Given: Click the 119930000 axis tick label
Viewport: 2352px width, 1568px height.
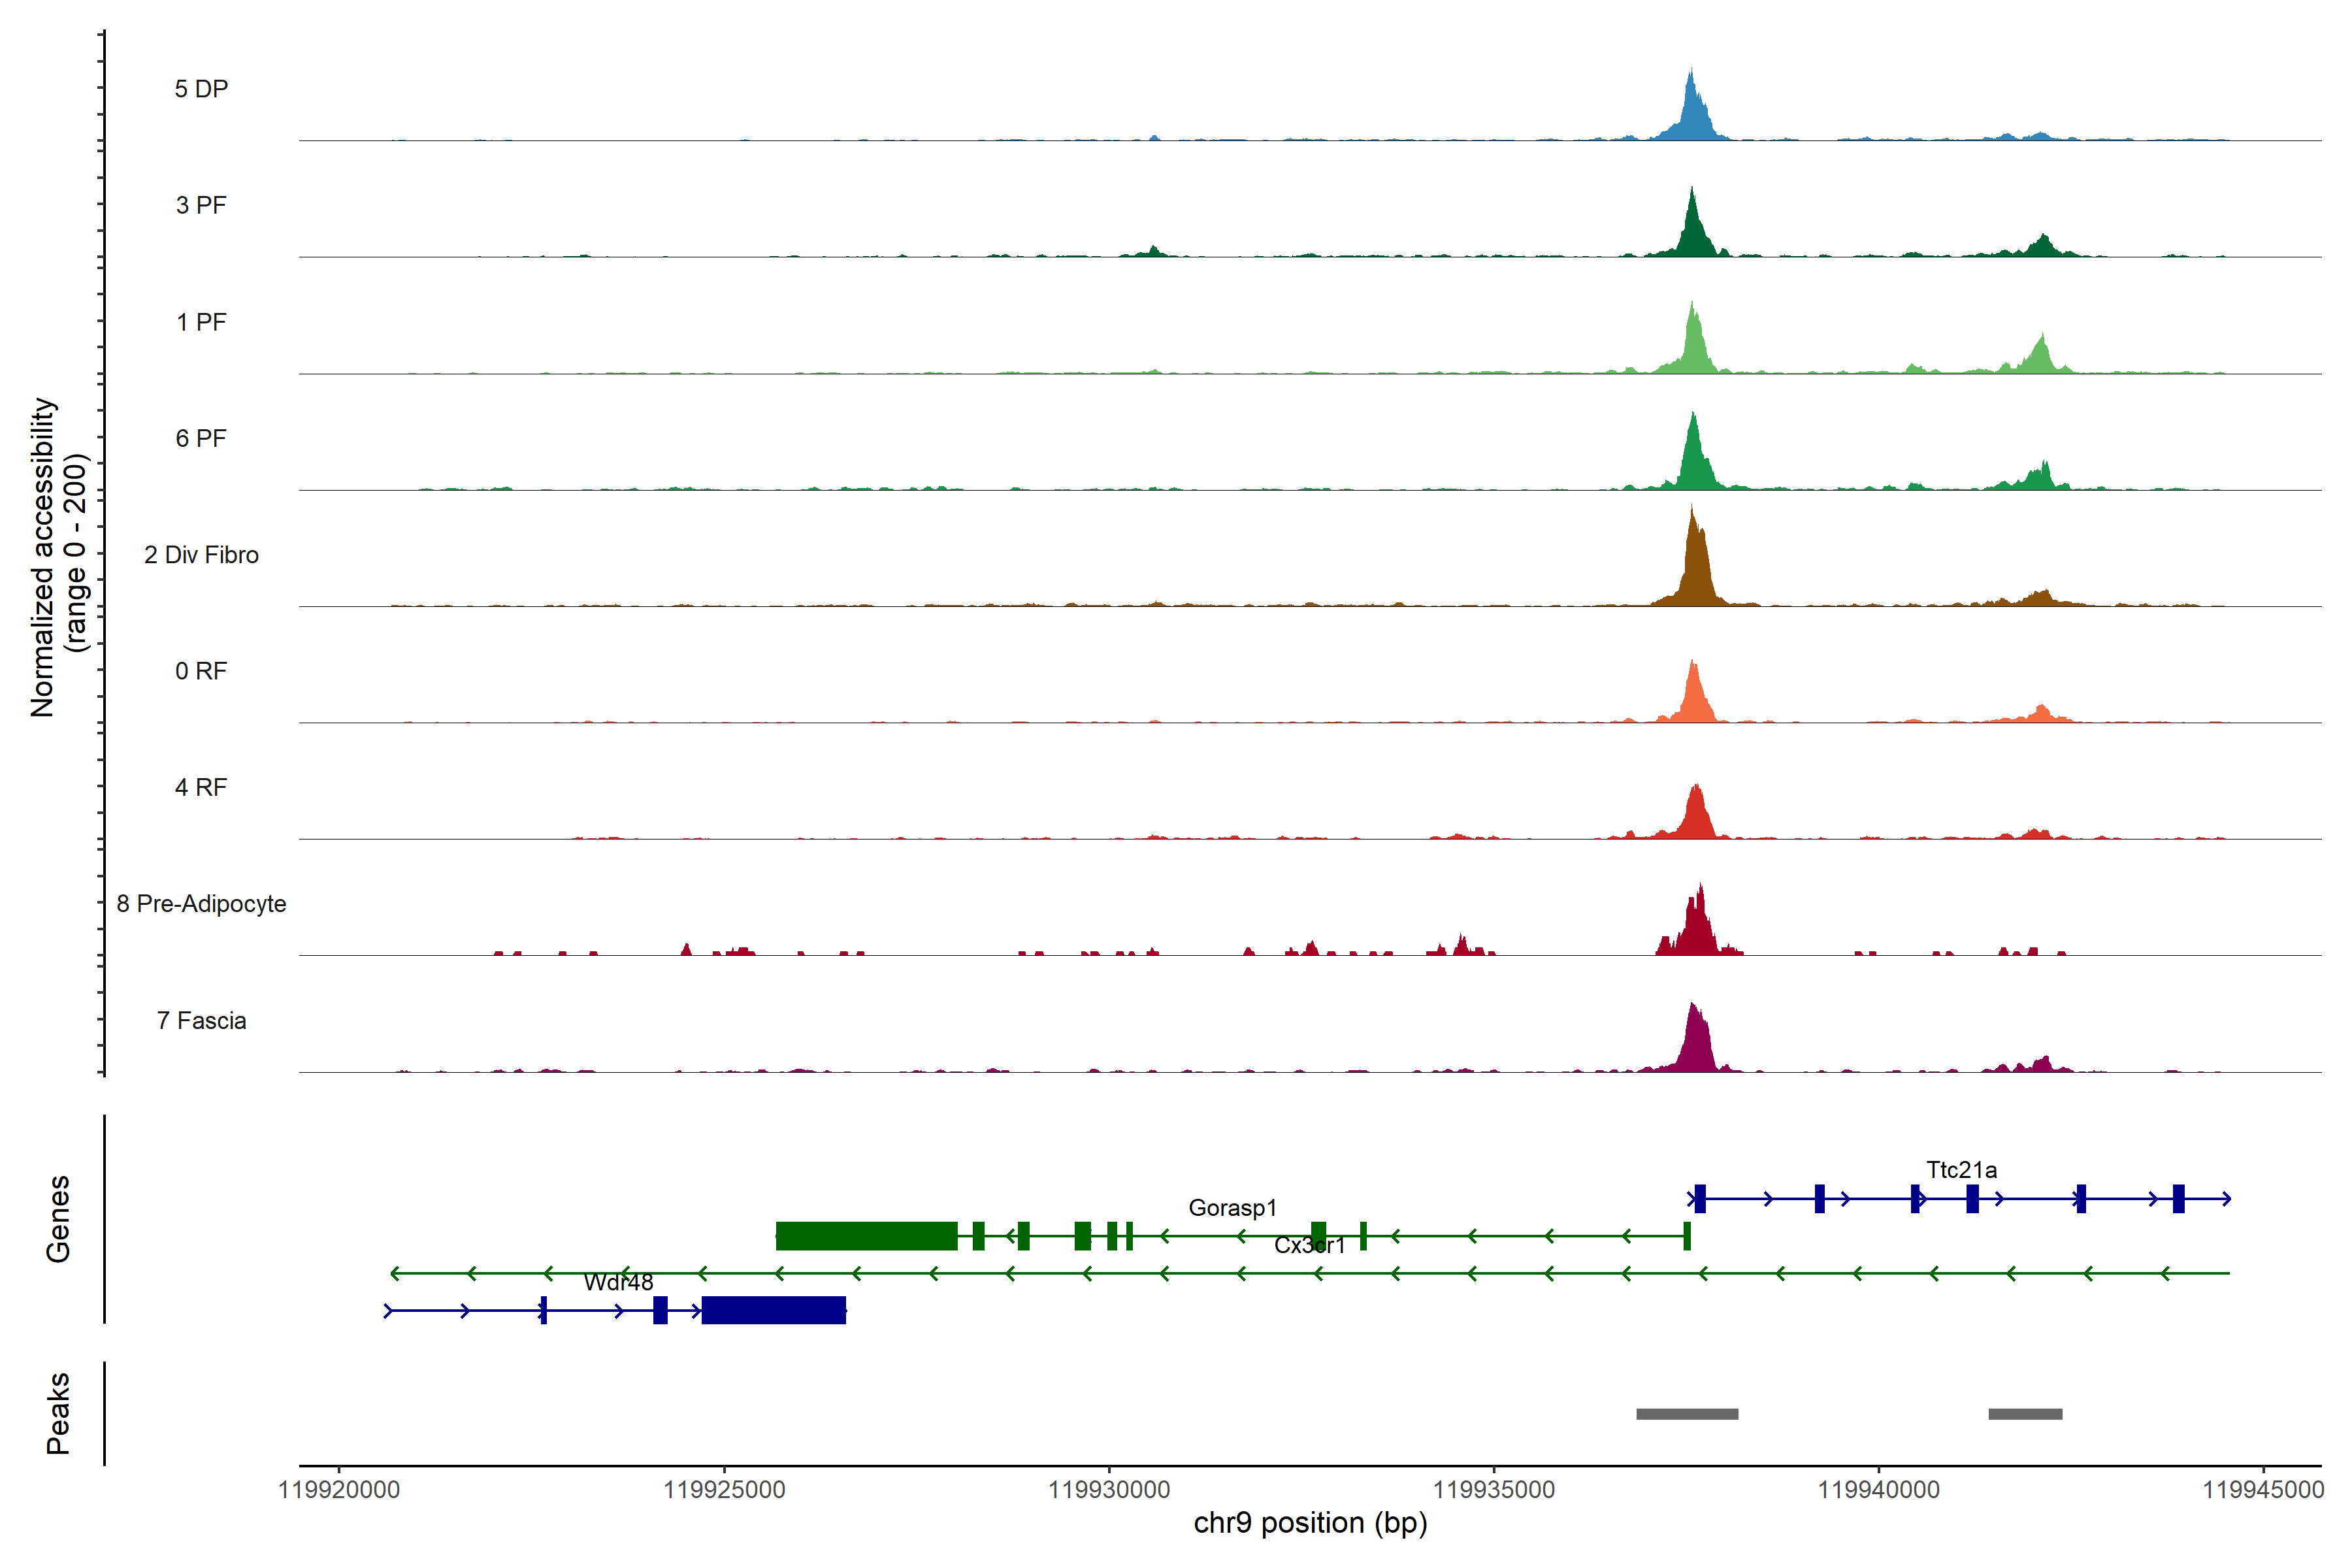Looking at the screenshot, I should (1109, 1489).
